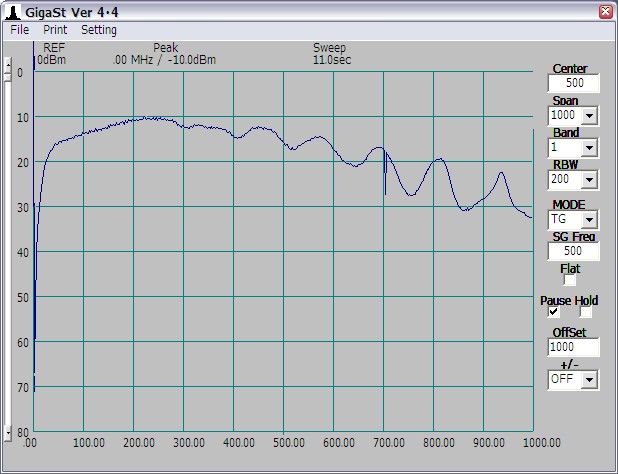Click the '700.00' frequency axis label
This screenshot has width=618, height=474.
click(x=389, y=442)
